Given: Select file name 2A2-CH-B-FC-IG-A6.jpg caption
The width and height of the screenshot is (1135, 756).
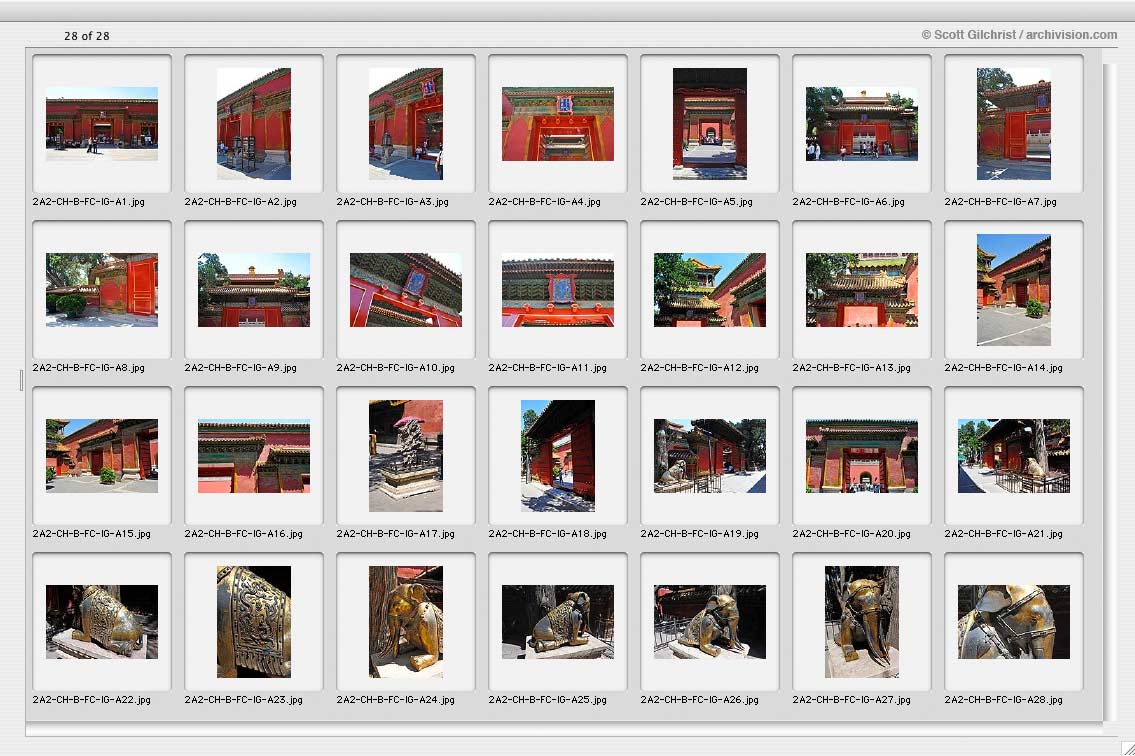Looking at the screenshot, I should coord(848,202).
